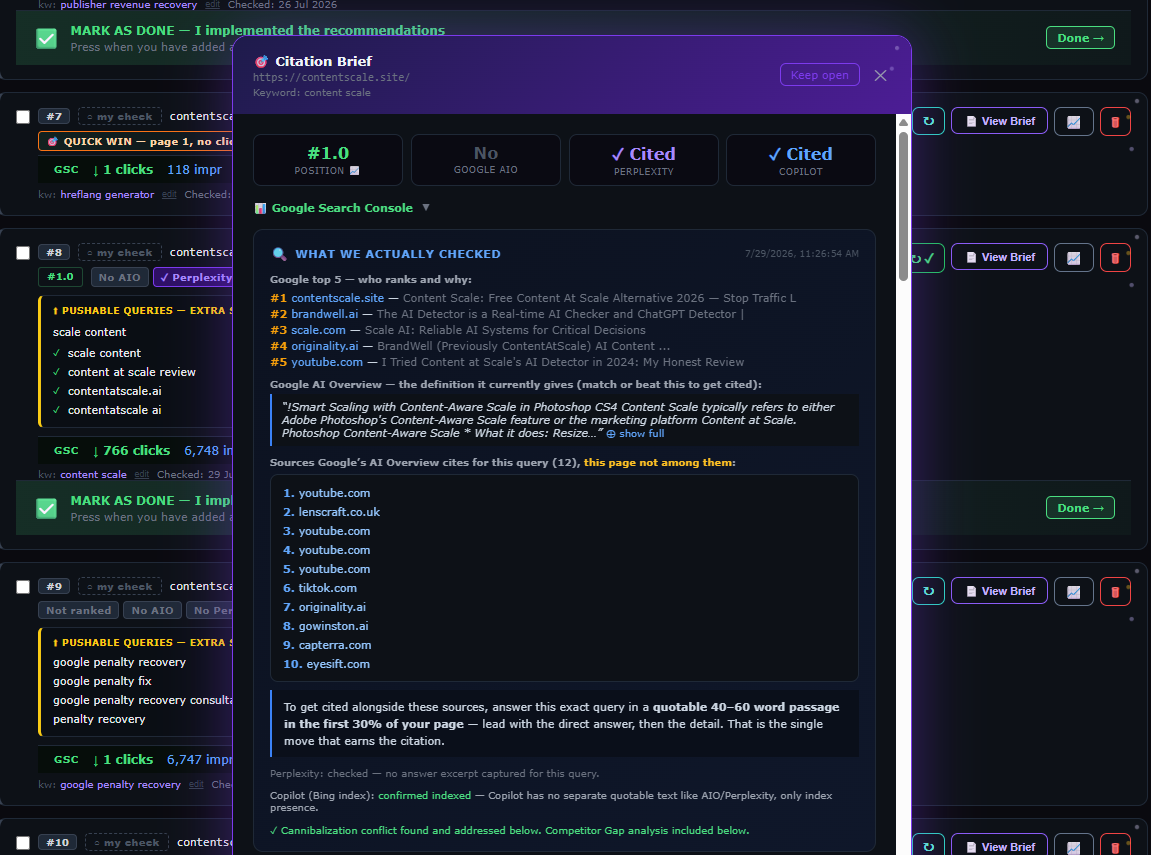Delete row #7 with the trash icon

tap(1115, 122)
